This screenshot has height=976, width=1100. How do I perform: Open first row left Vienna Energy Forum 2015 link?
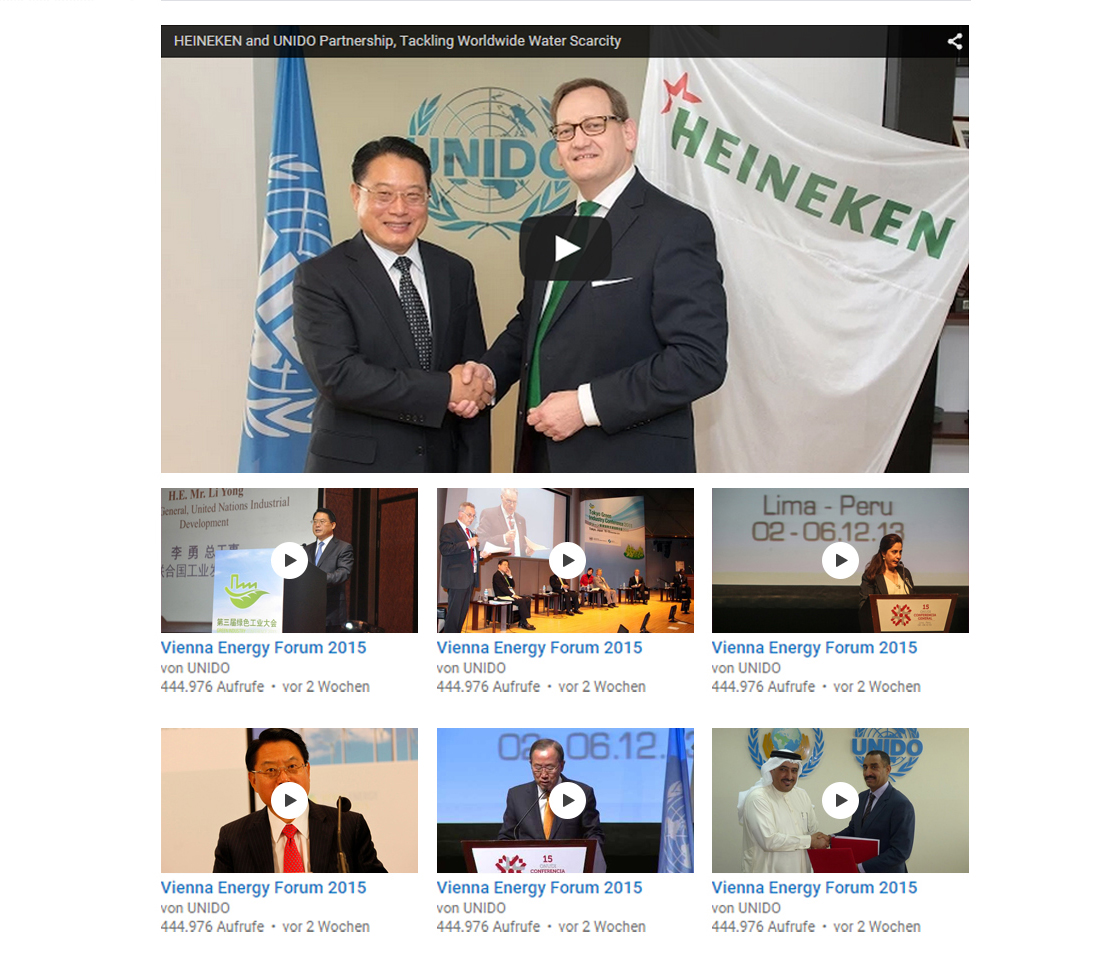[263, 648]
